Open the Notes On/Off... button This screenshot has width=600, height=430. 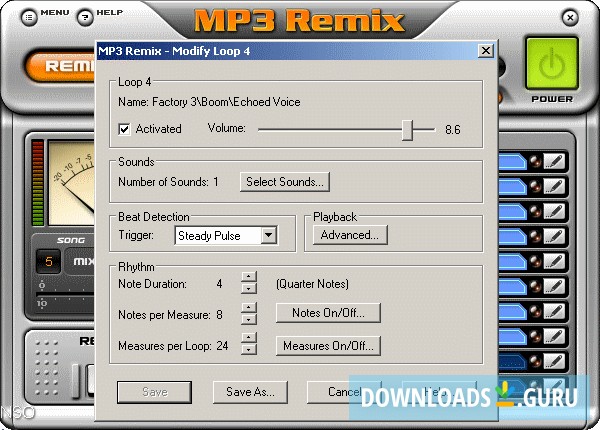(x=328, y=313)
